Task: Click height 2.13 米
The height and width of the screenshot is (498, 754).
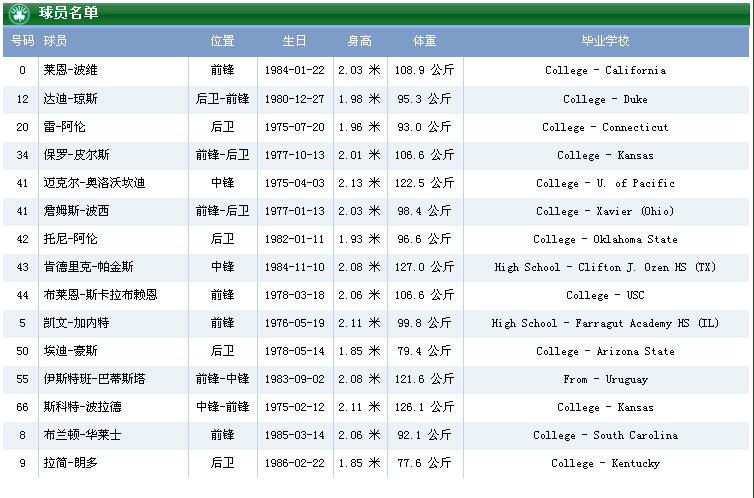Action: coord(359,183)
